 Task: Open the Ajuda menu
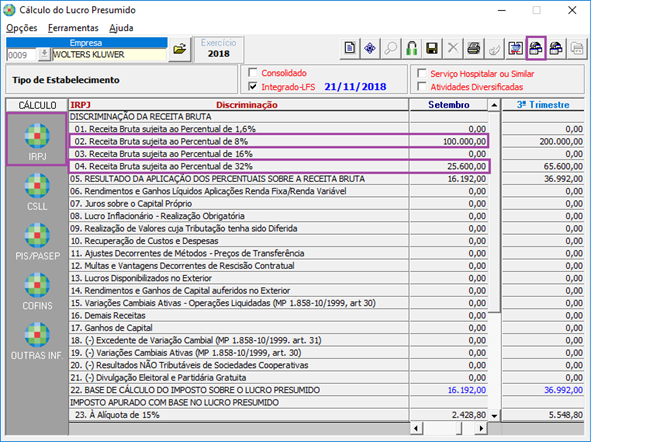(121, 28)
